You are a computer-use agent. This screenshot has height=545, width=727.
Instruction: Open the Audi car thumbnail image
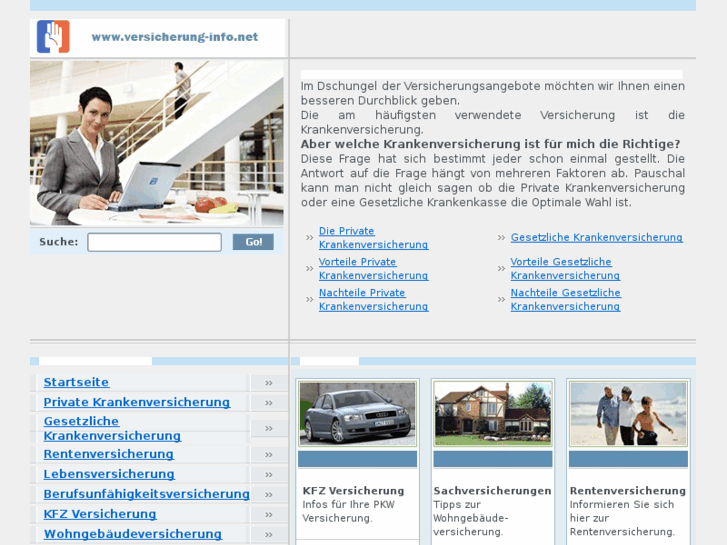point(357,414)
